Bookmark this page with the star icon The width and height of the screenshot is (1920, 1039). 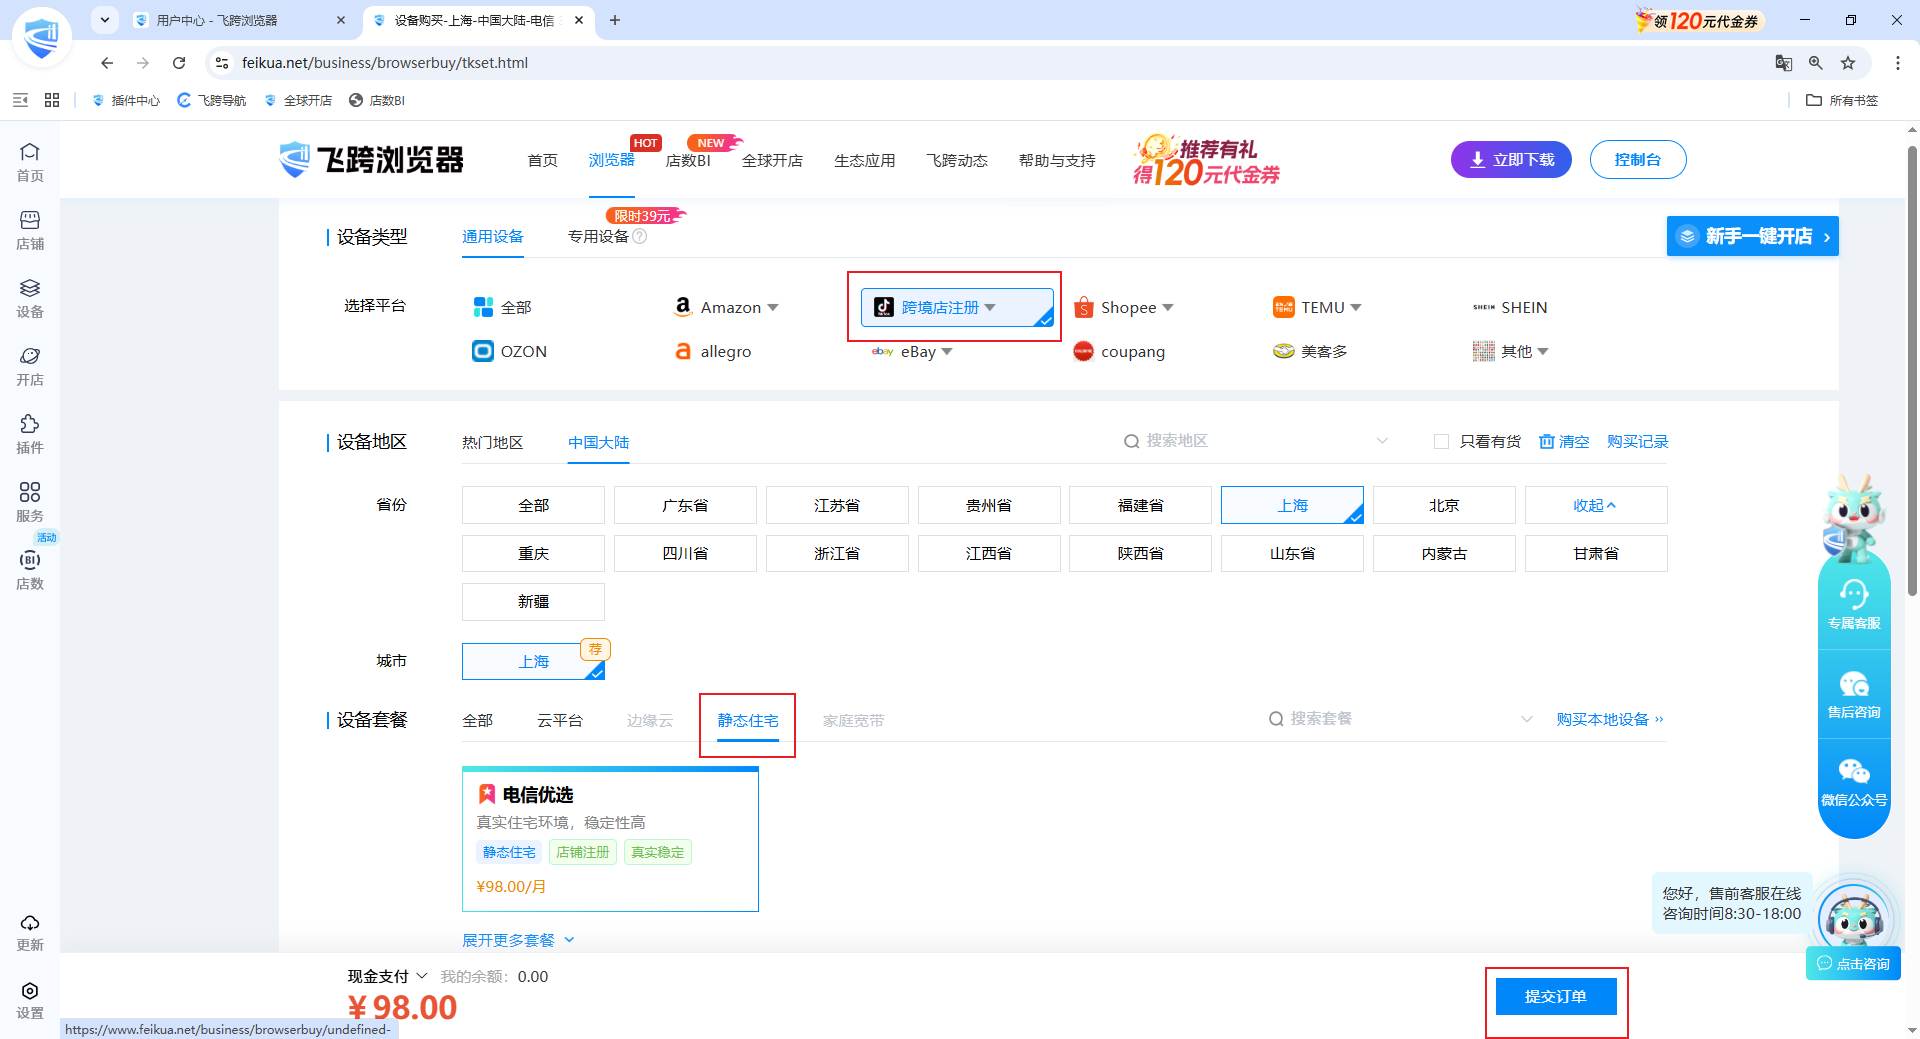pyautogui.click(x=1848, y=63)
